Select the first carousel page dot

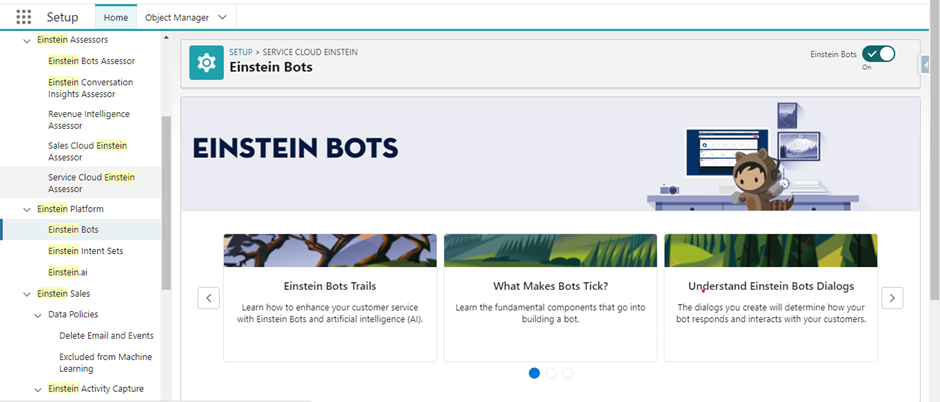click(x=534, y=373)
